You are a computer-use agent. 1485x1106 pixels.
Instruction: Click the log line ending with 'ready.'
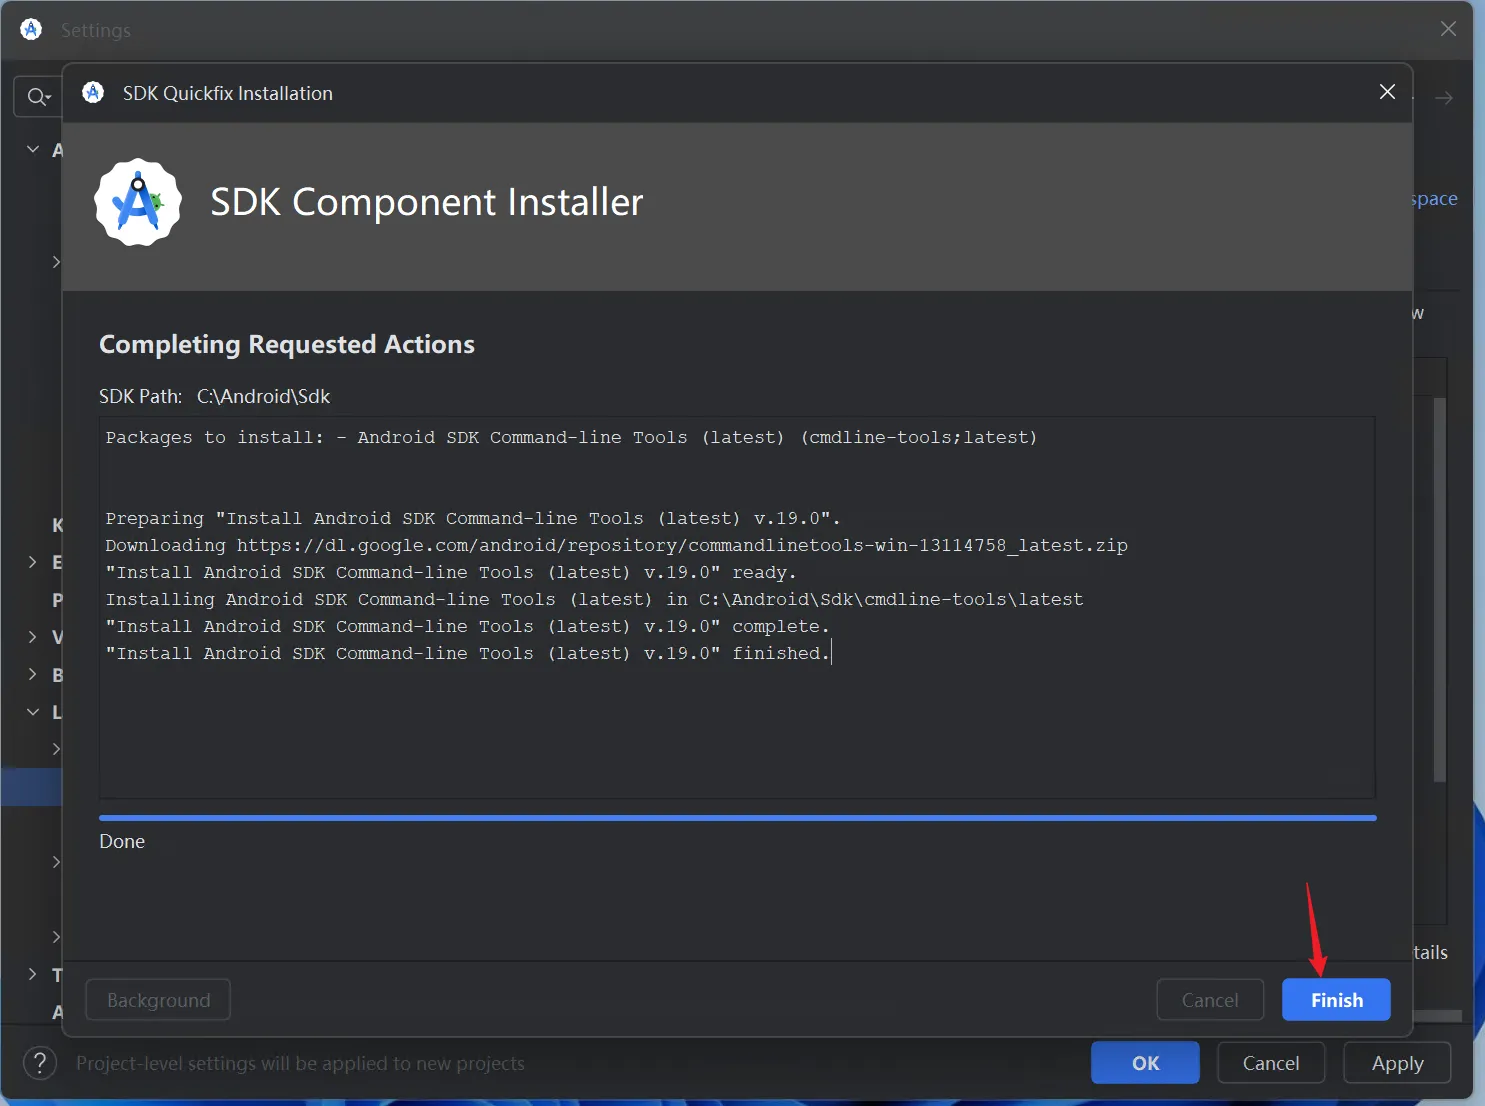tap(451, 572)
